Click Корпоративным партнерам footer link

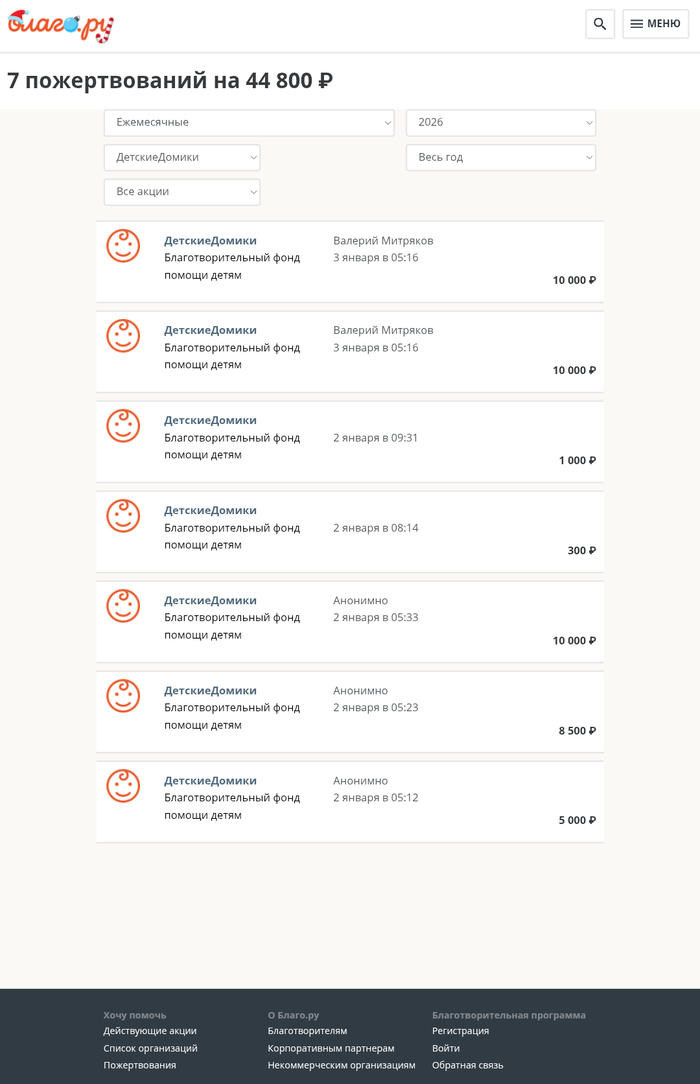pos(331,1048)
